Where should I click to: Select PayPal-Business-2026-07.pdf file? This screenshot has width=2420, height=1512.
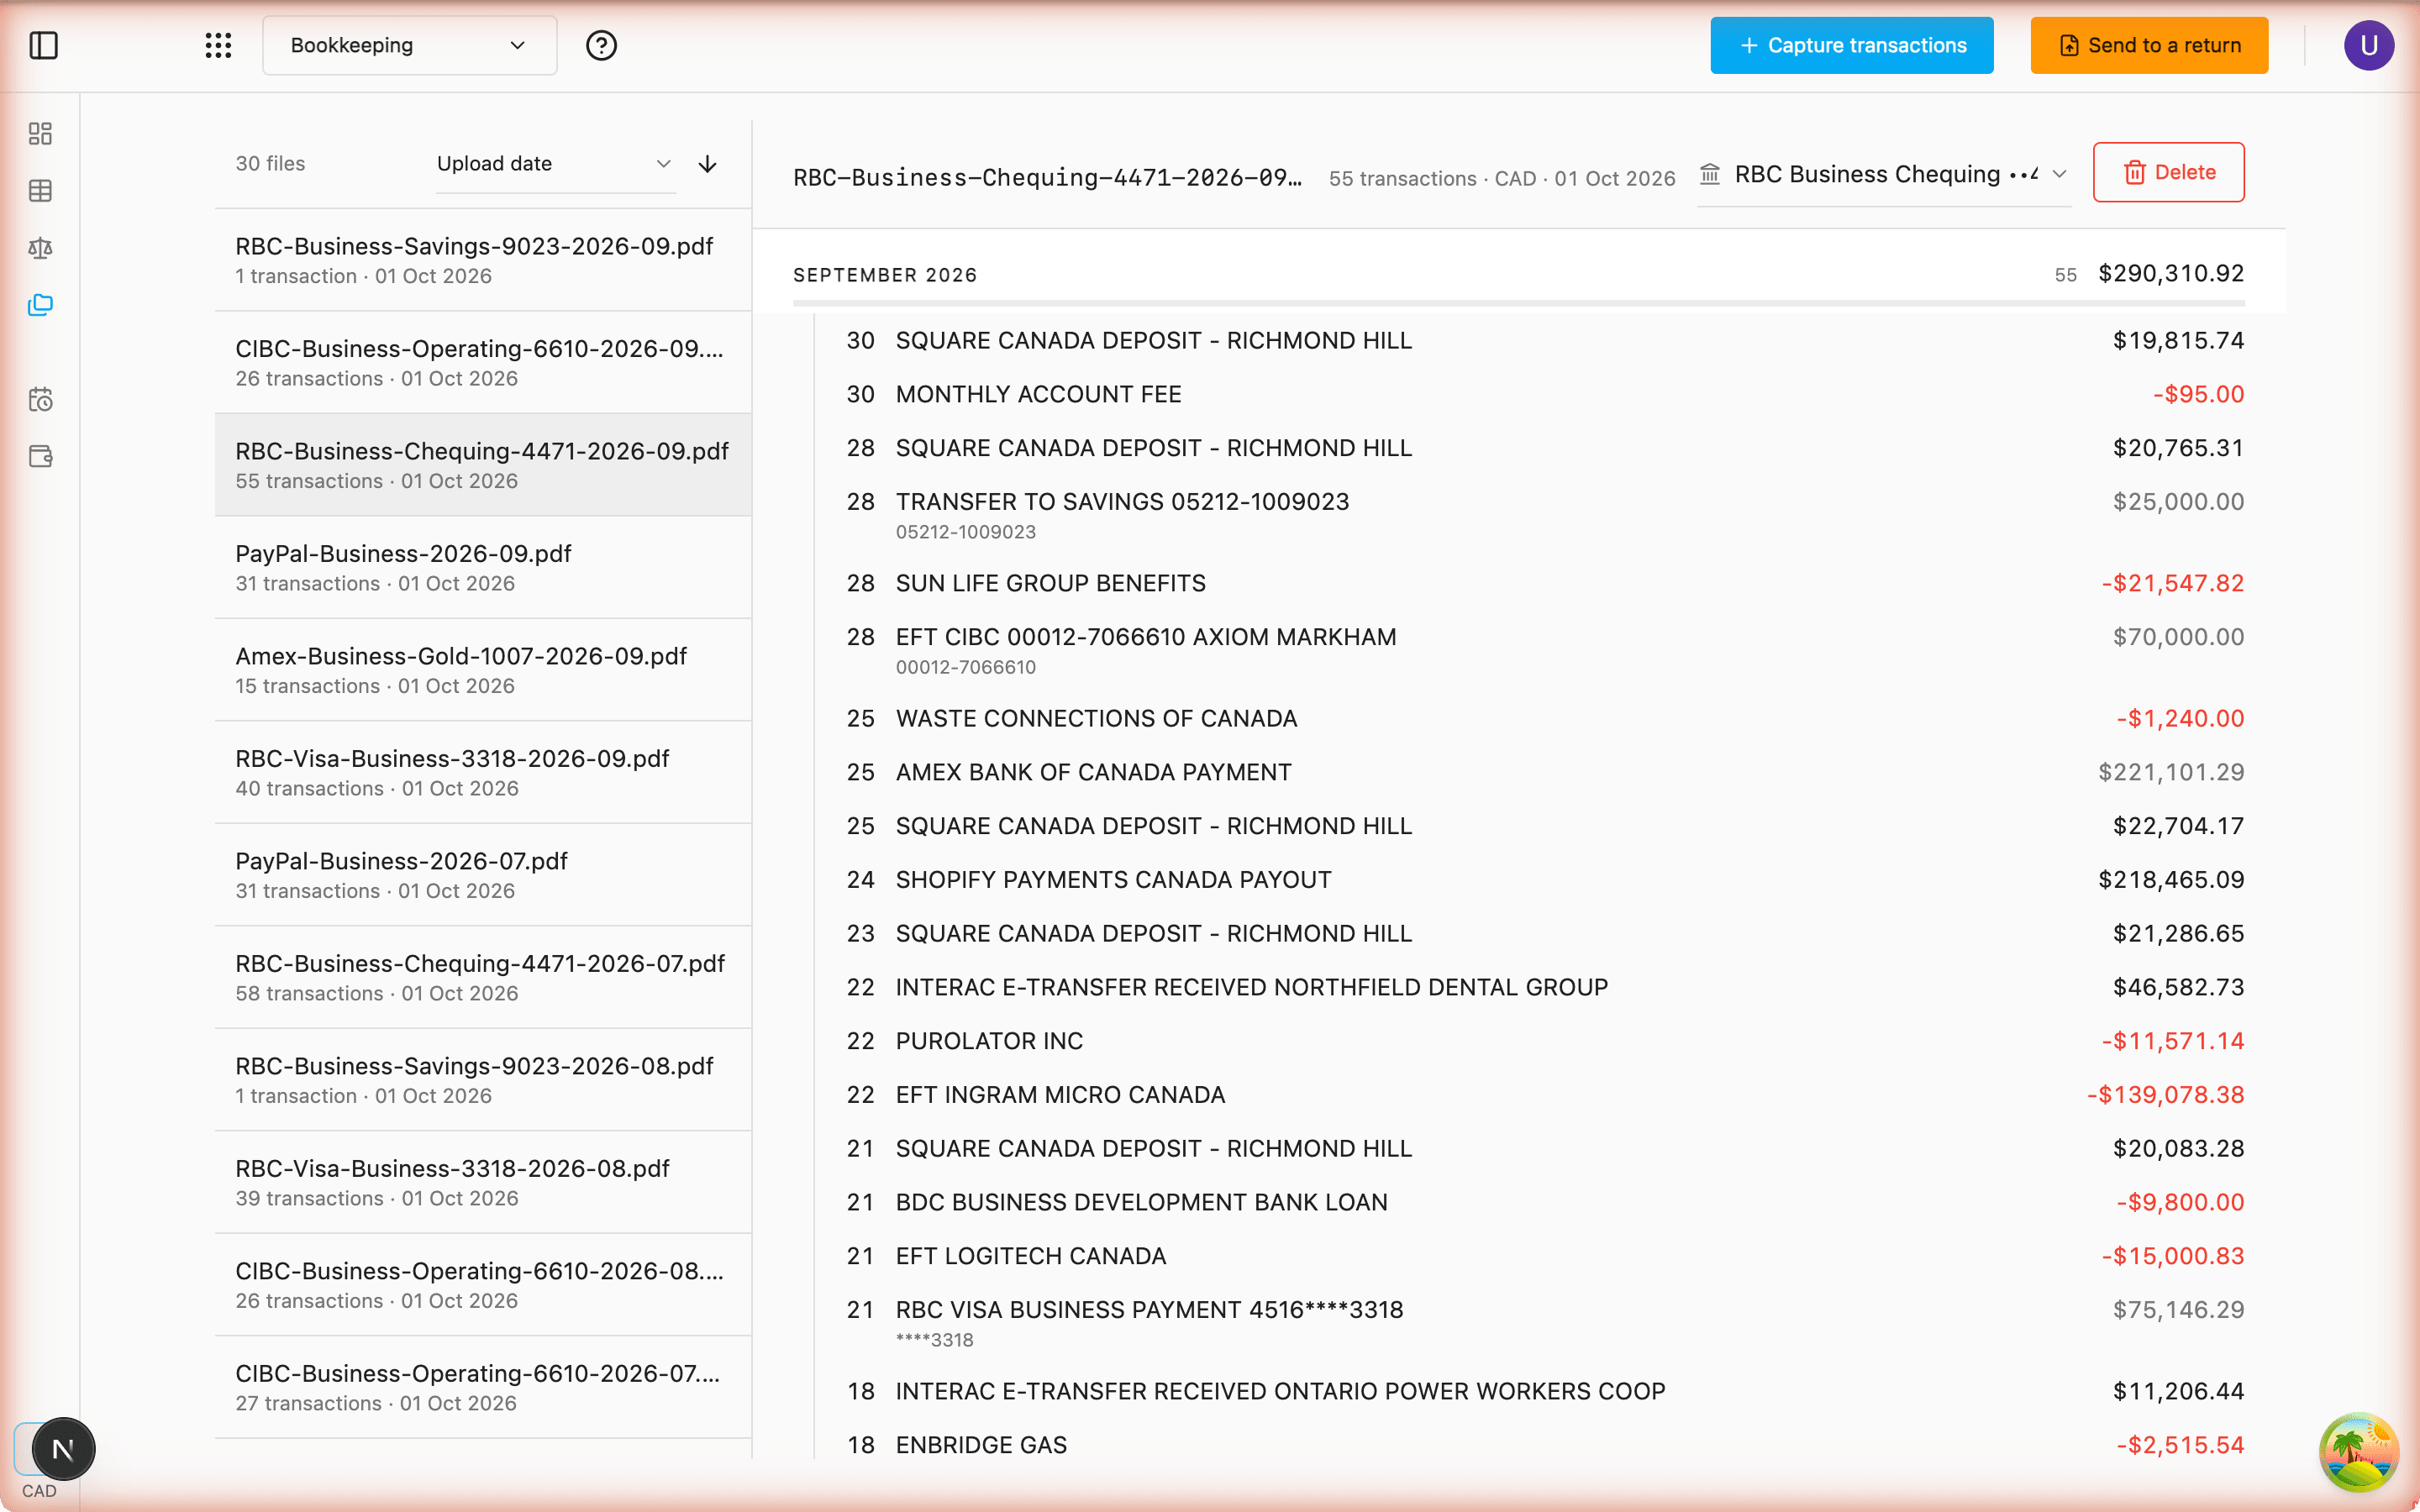pos(483,875)
